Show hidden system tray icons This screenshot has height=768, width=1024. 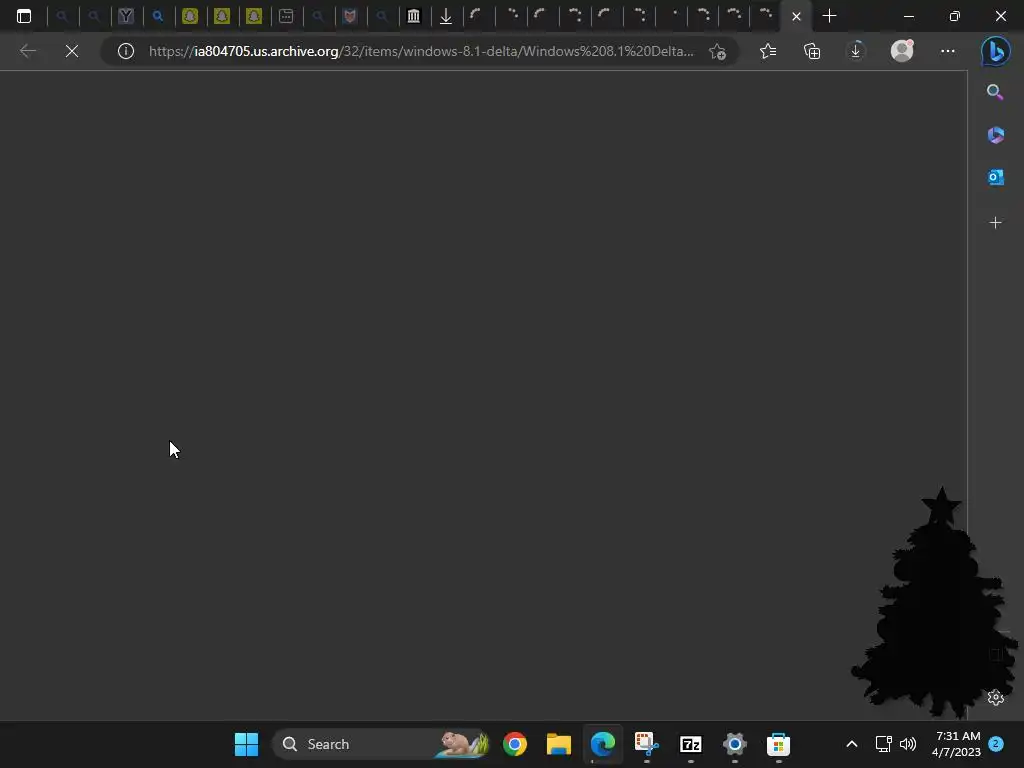pyautogui.click(x=852, y=744)
